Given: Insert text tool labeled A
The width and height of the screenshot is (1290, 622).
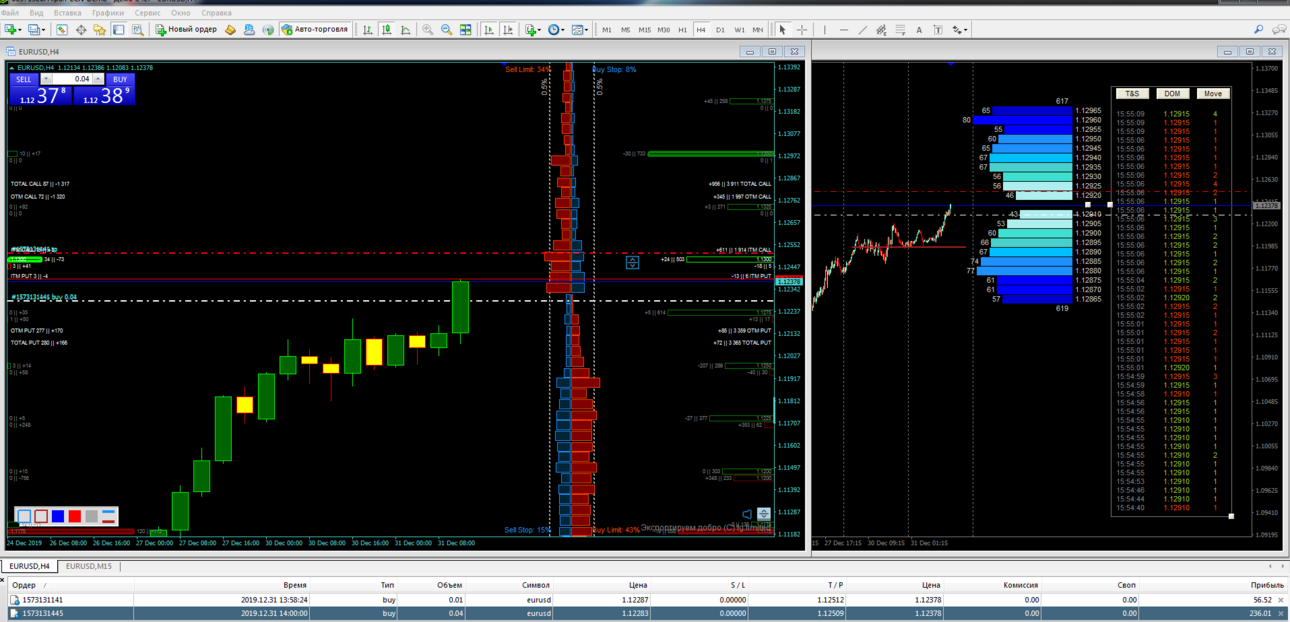Looking at the screenshot, I should (x=919, y=30).
